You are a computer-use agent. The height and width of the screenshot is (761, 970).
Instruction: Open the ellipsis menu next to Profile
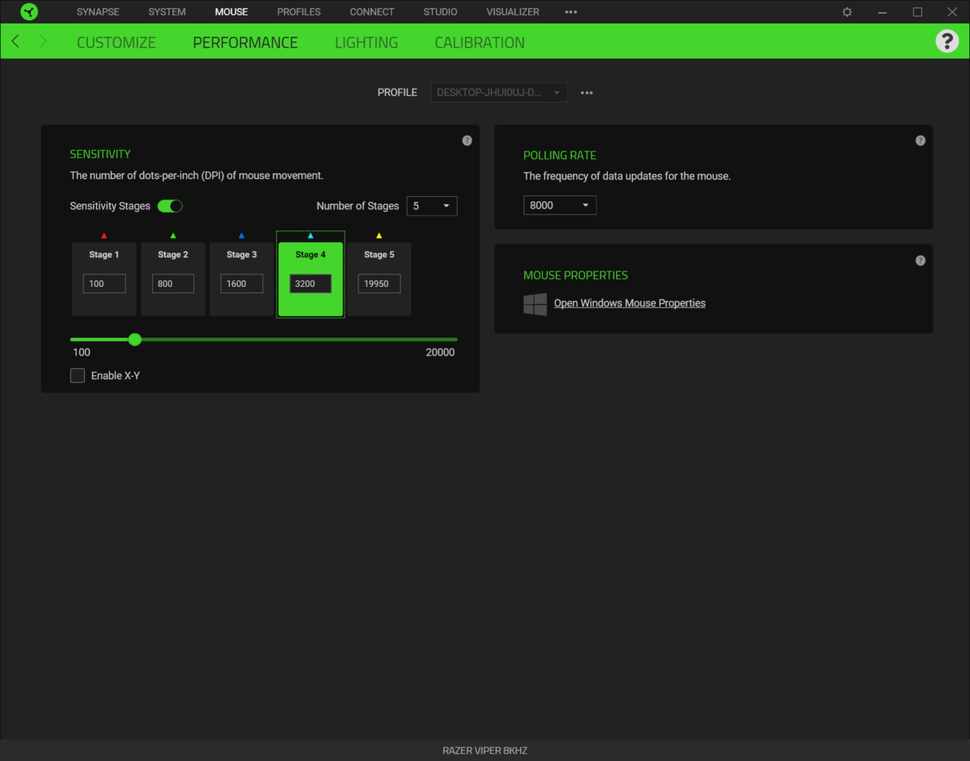point(586,92)
